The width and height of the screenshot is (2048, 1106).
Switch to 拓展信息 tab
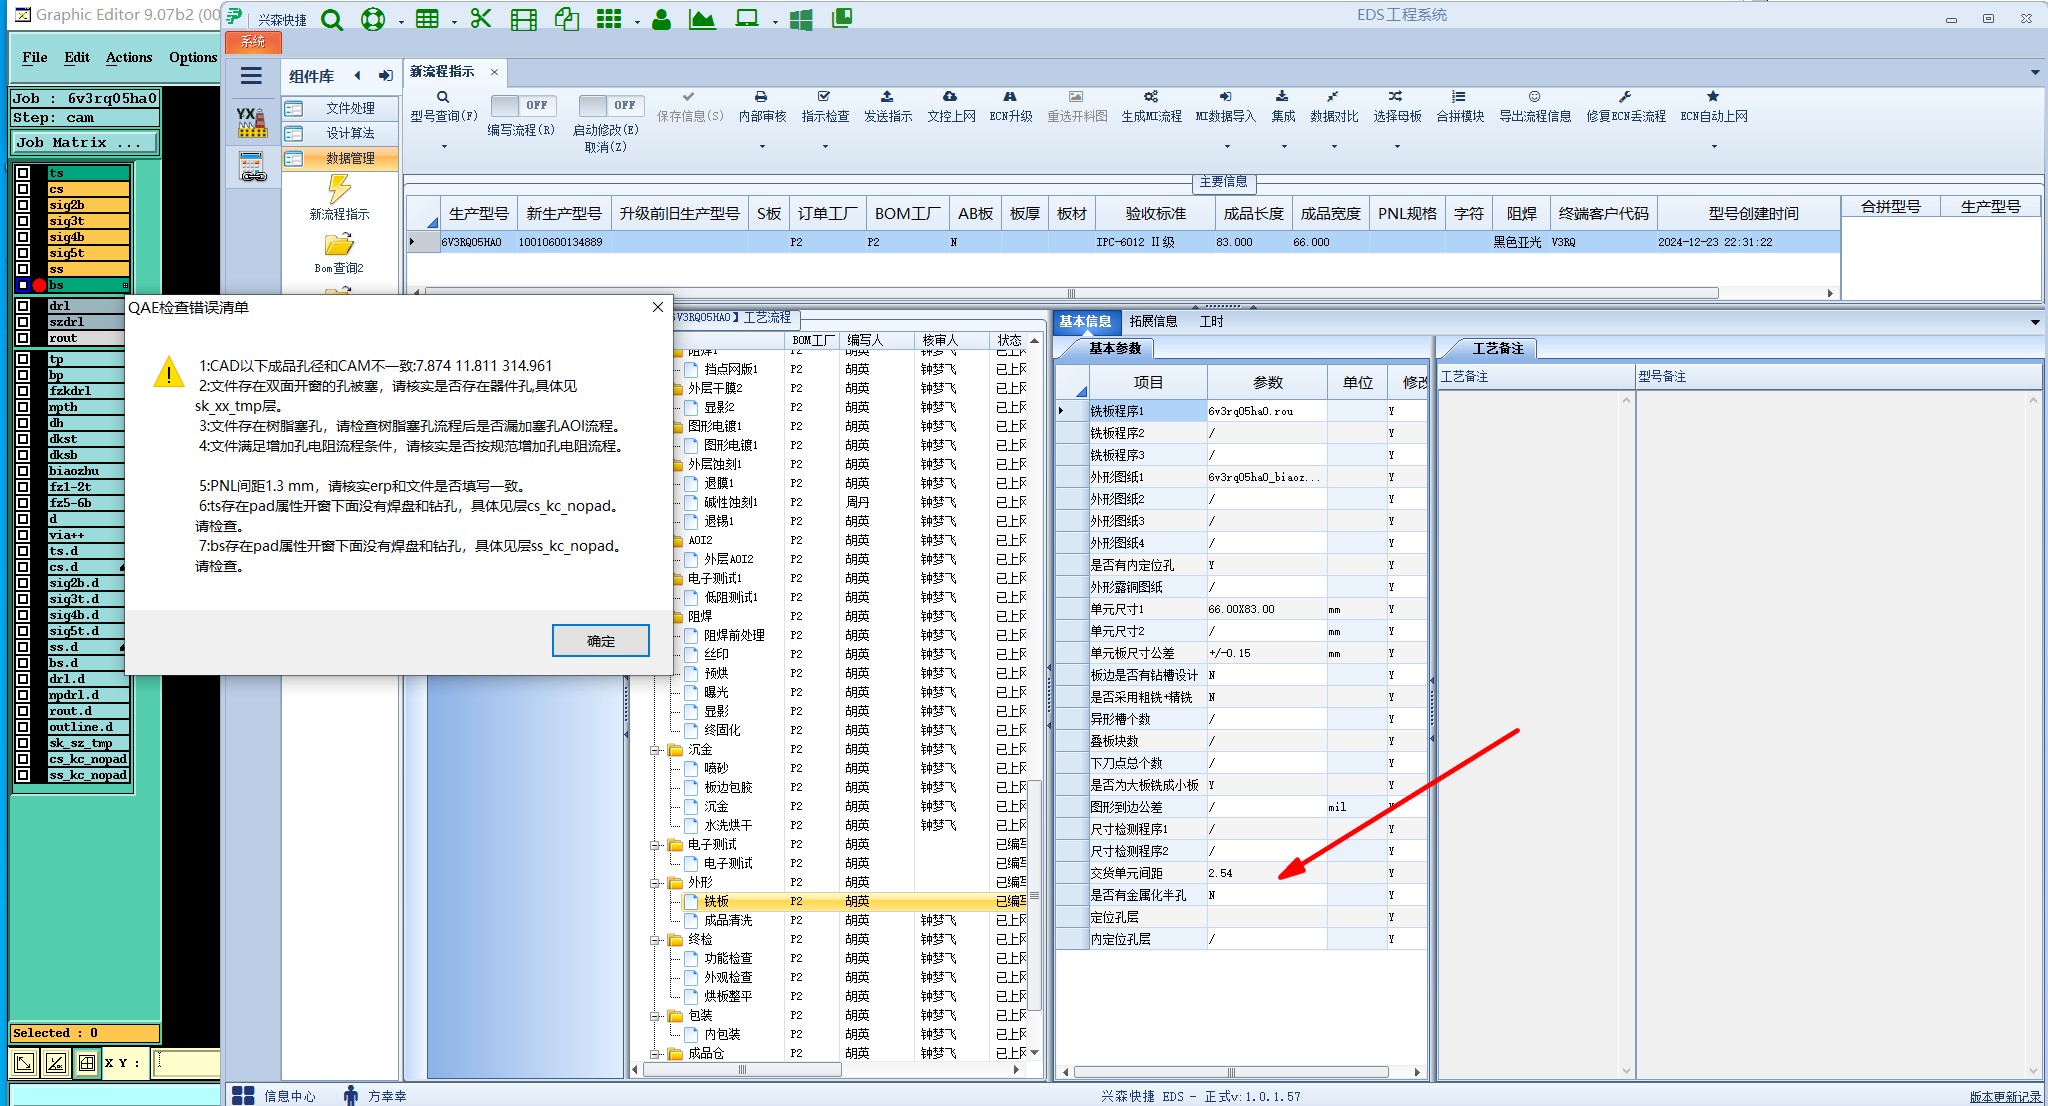tap(1153, 321)
